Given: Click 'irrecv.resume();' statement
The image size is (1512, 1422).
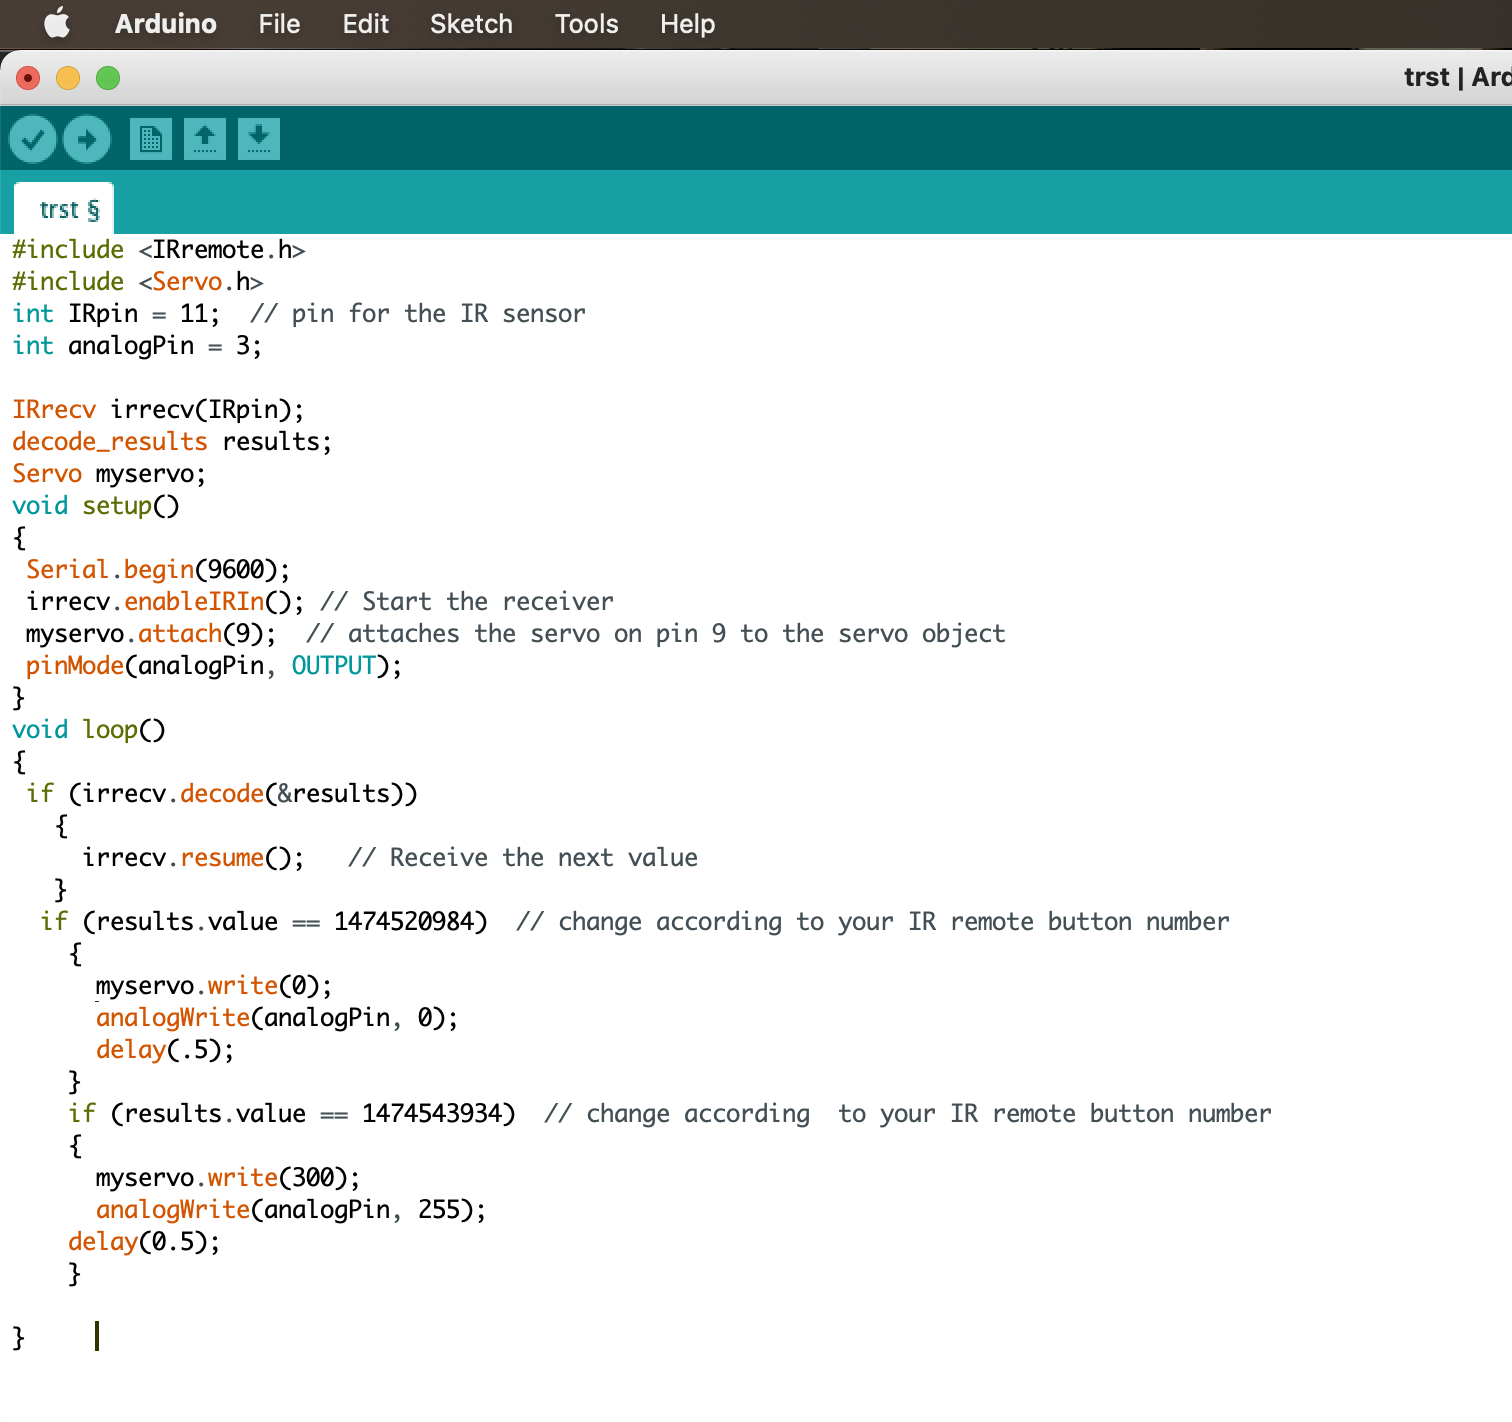Looking at the screenshot, I should pyautogui.click(x=193, y=858).
